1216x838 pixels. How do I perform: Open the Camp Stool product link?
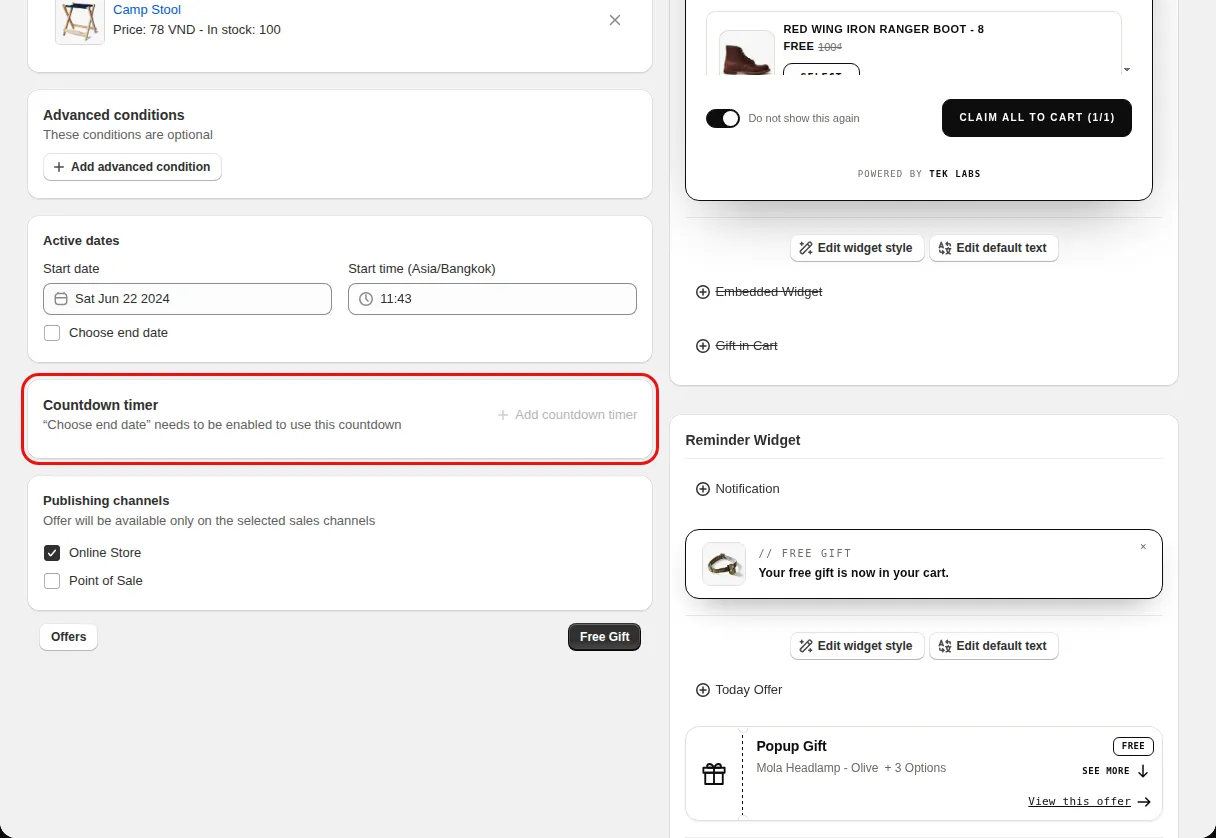point(147,10)
